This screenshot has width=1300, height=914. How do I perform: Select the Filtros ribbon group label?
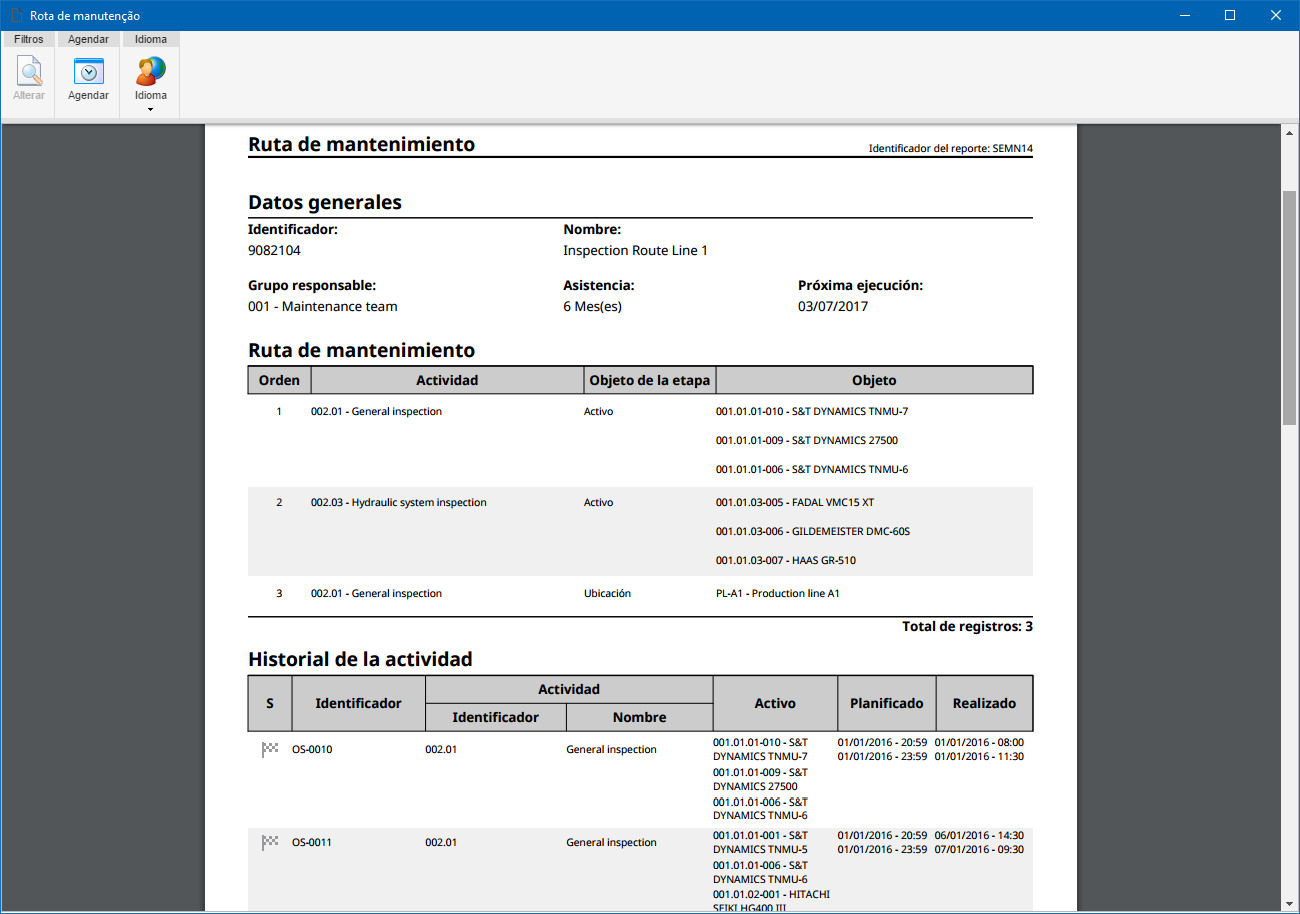pyautogui.click(x=29, y=39)
